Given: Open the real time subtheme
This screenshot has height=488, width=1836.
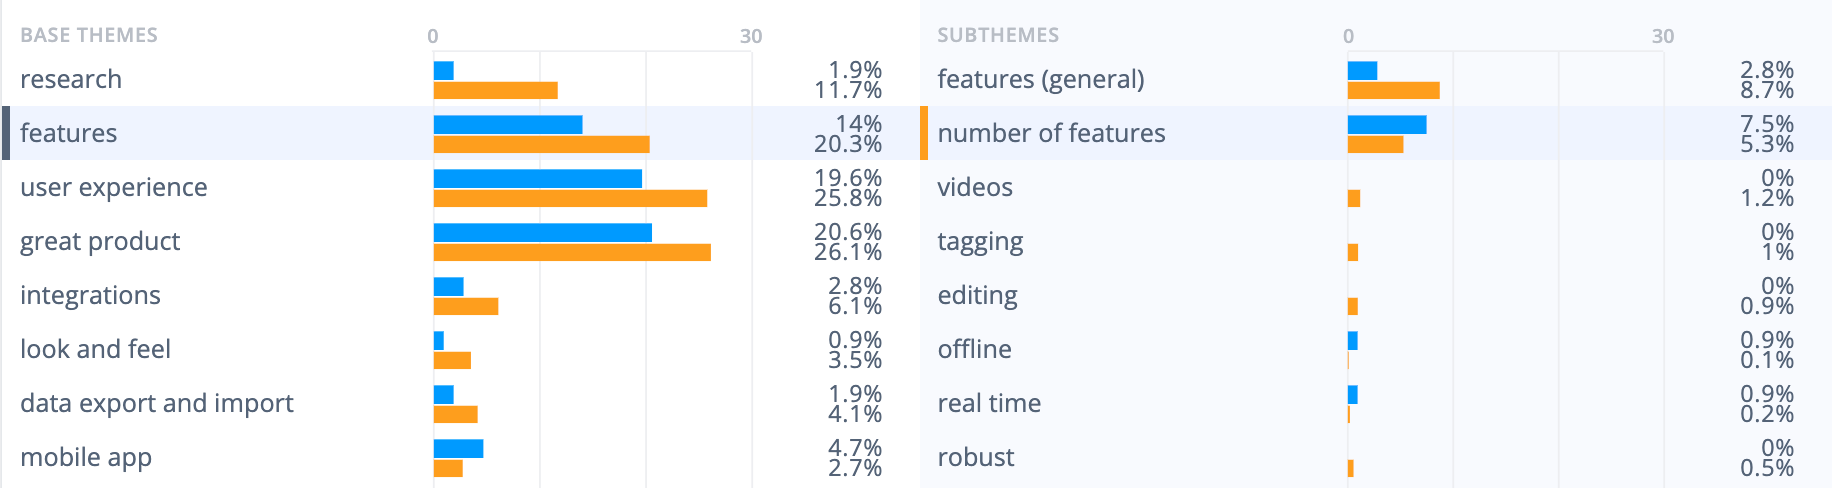Looking at the screenshot, I should [x=1376, y=403].
